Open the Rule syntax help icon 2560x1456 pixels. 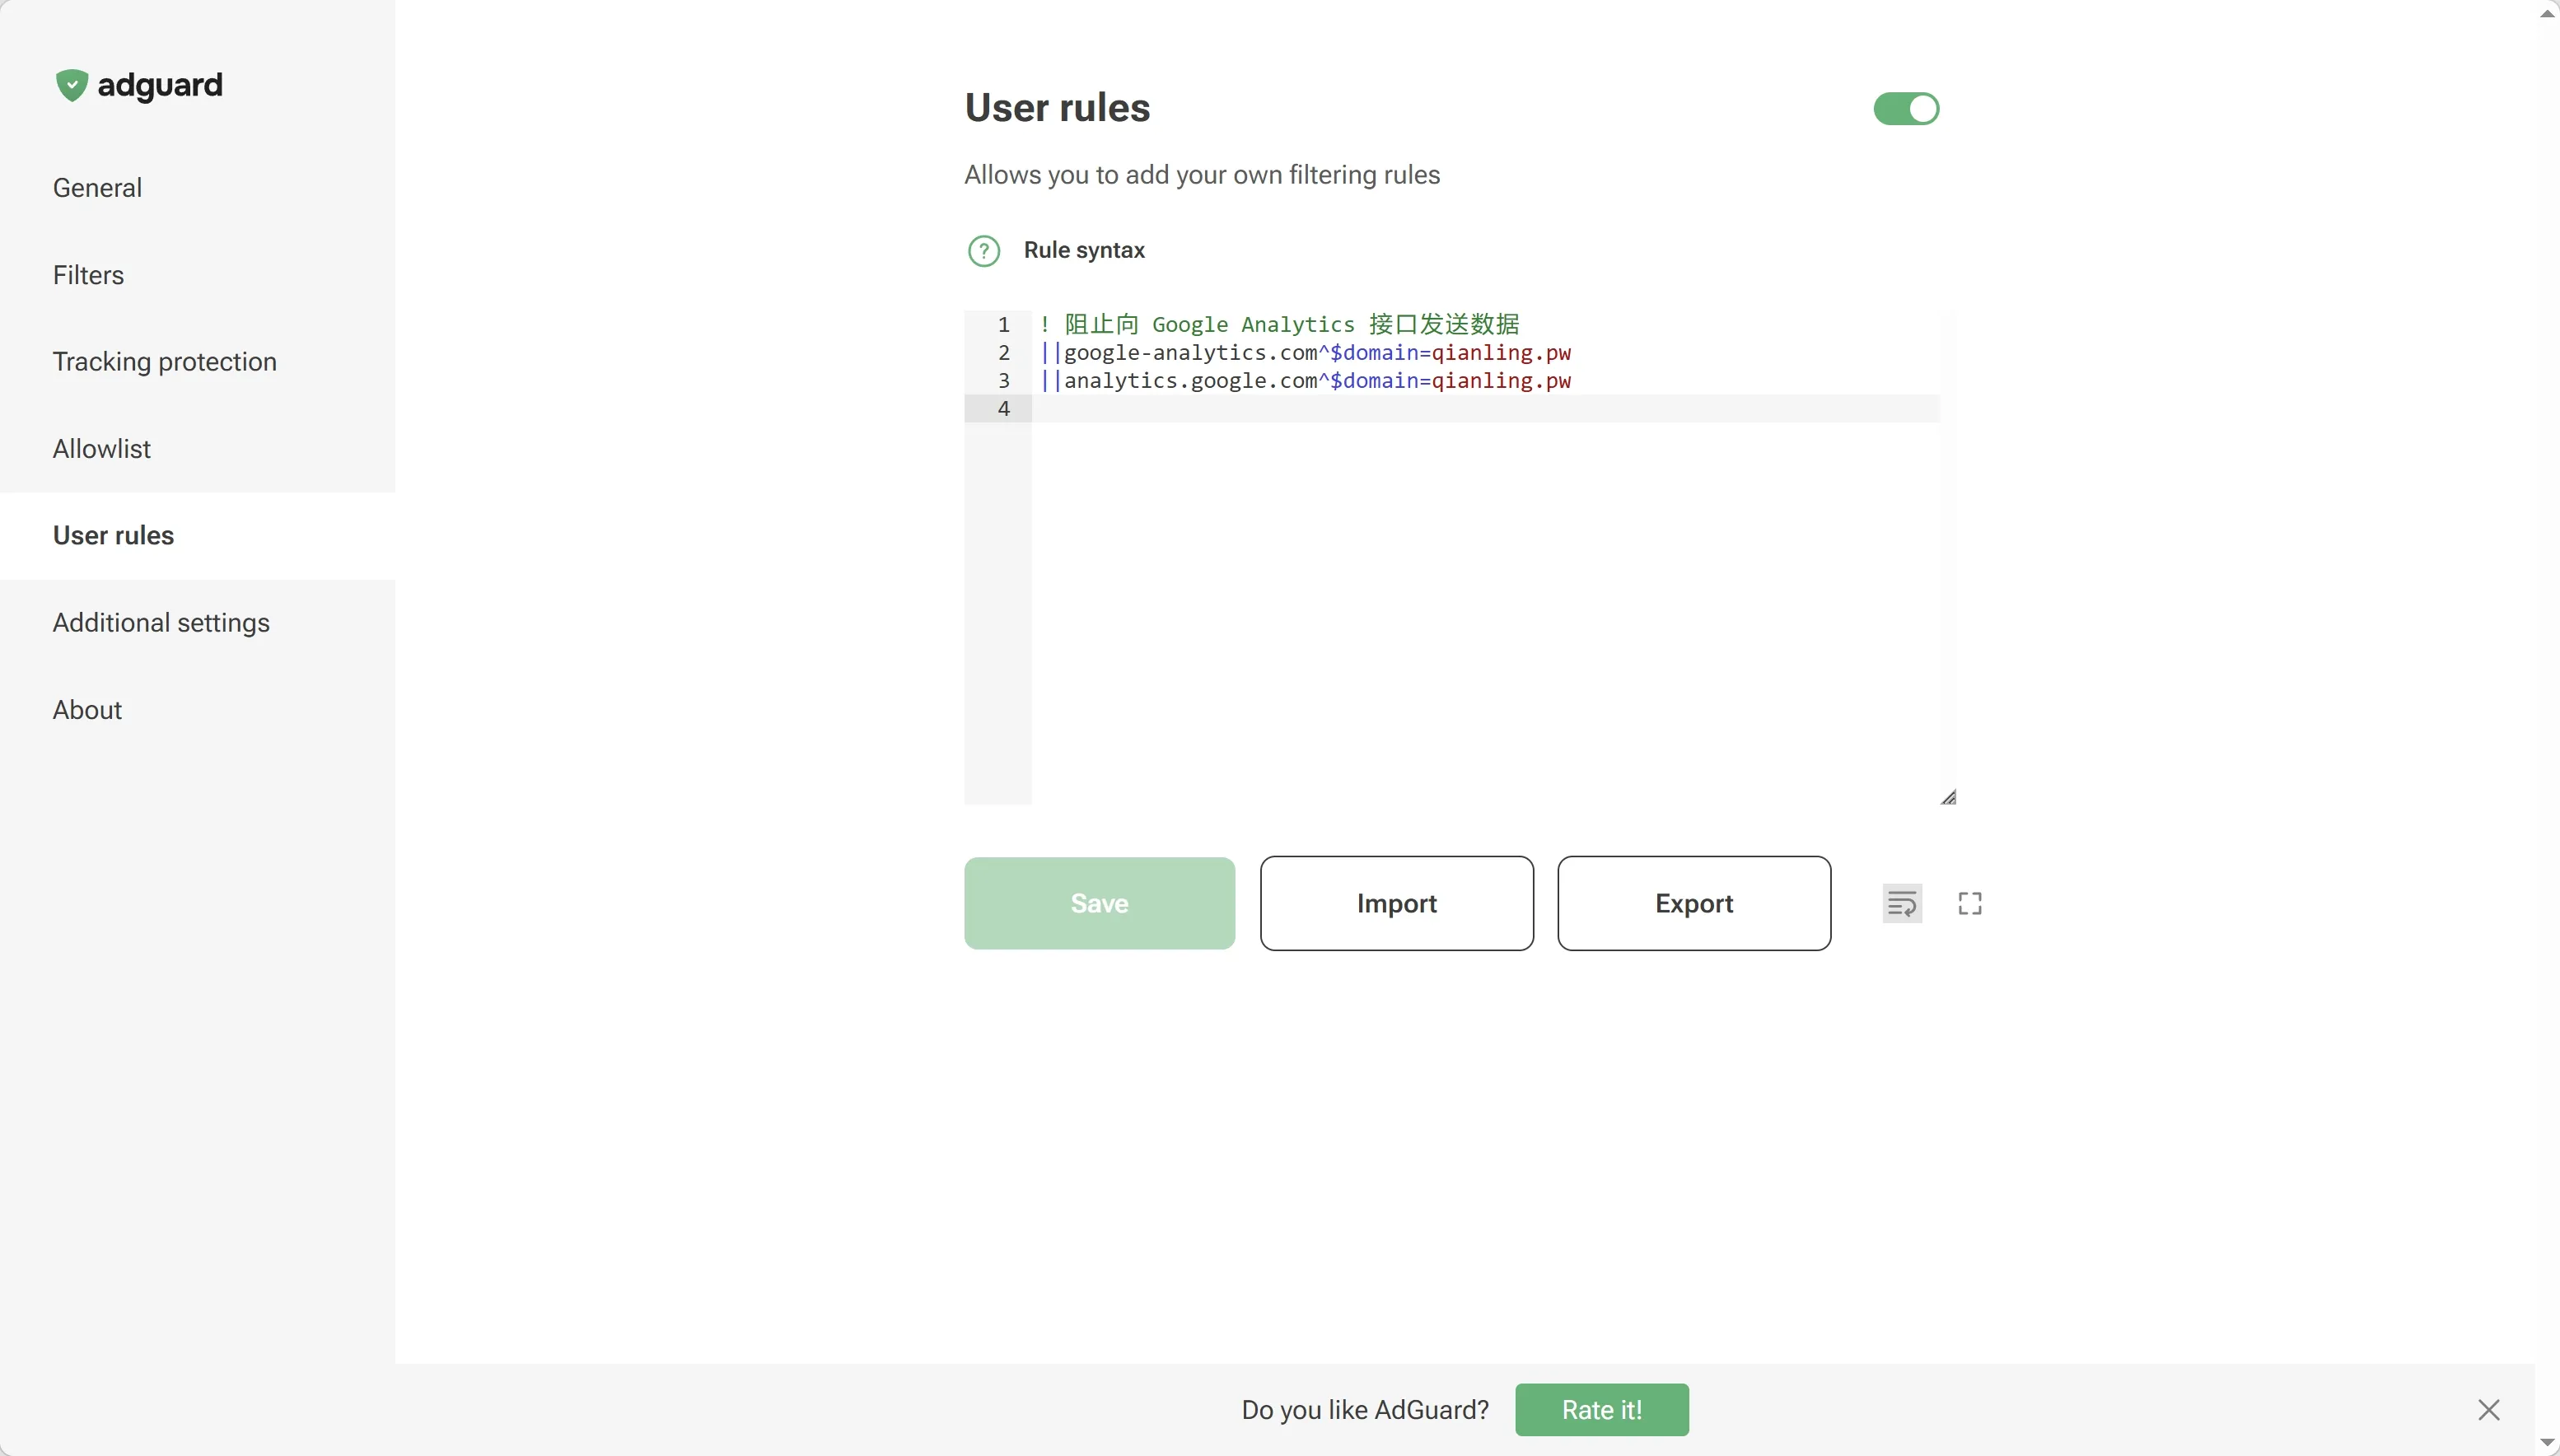984,250
